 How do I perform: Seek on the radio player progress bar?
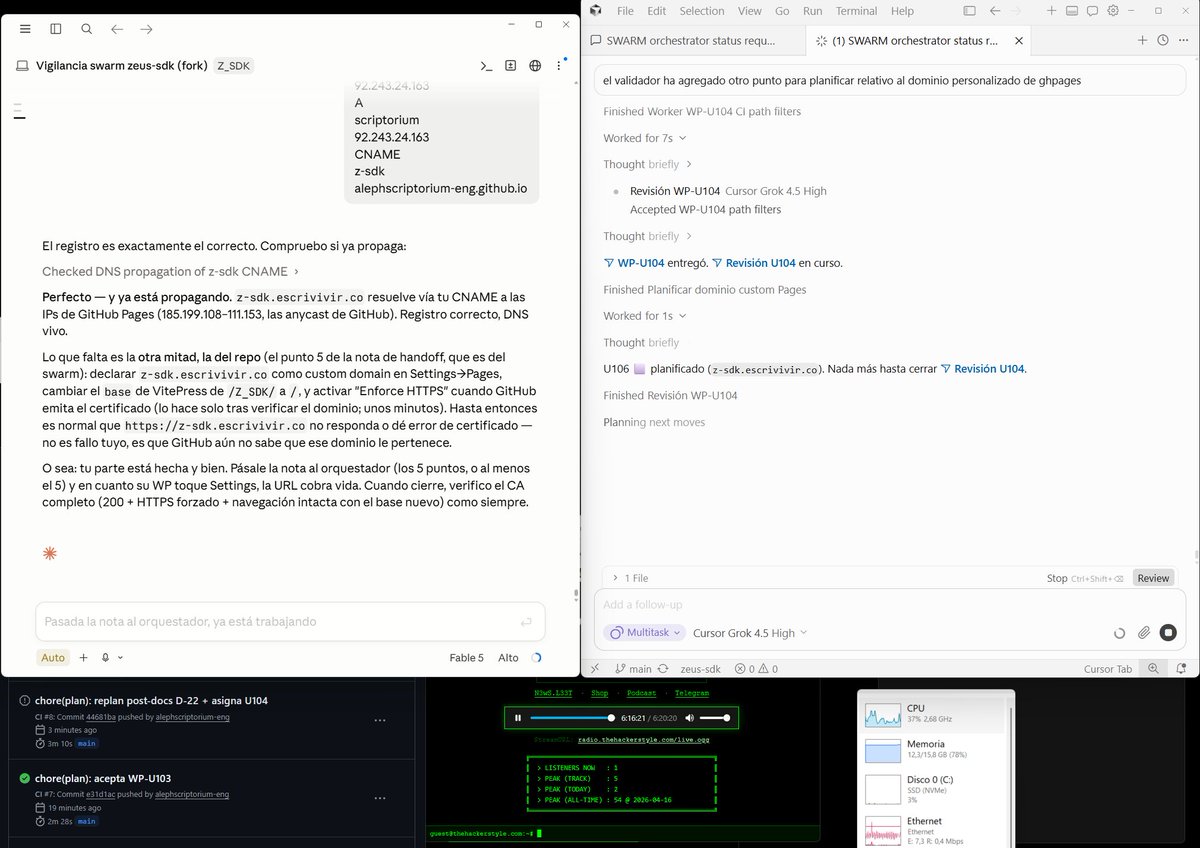point(571,718)
